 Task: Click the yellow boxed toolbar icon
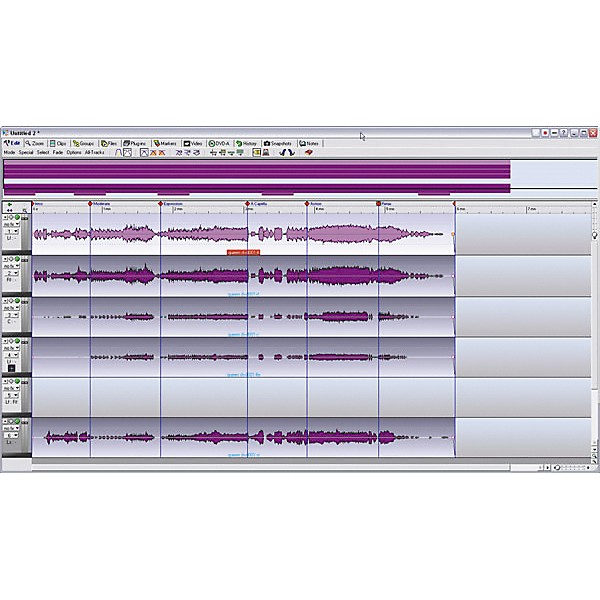click(x=256, y=153)
